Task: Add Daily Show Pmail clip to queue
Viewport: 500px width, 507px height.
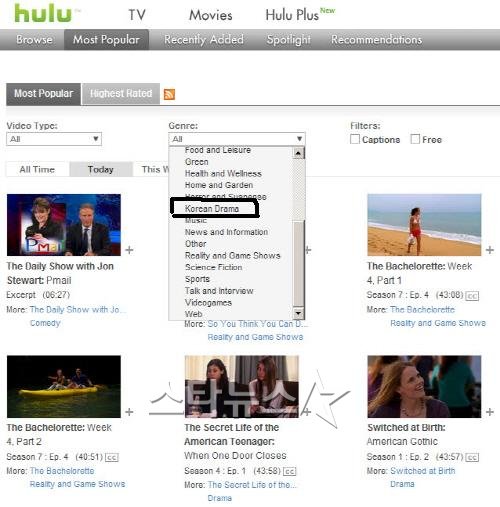Action: (x=129, y=250)
